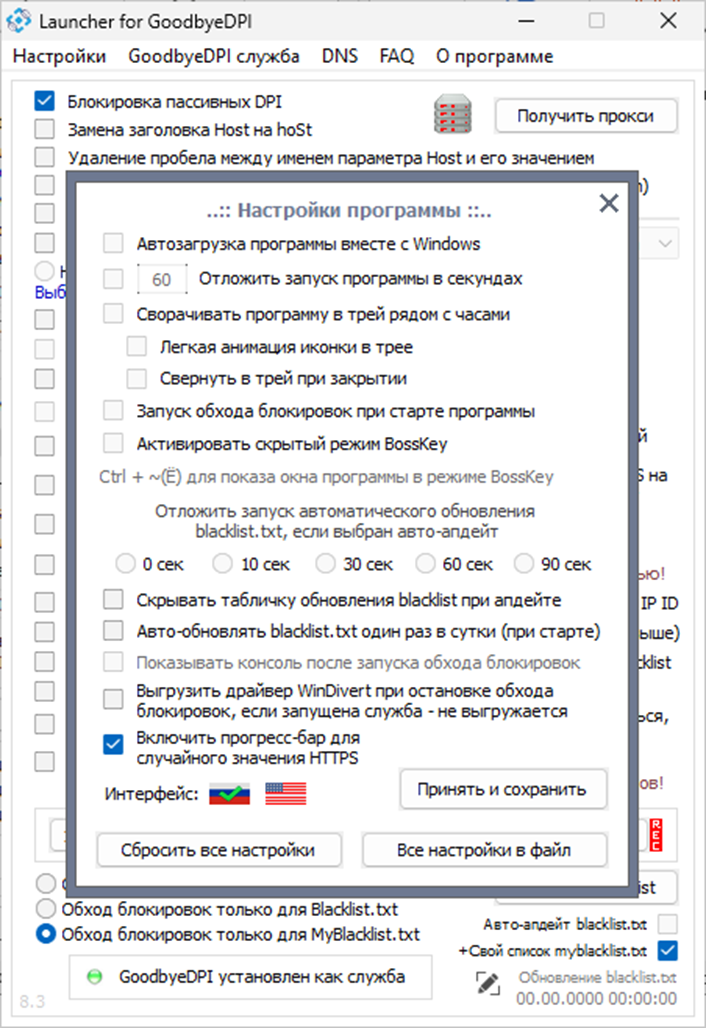Click the delay seconds field showing 60
Image resolution: width=706 pixels, height=1028 pixels.
[162, 279]
